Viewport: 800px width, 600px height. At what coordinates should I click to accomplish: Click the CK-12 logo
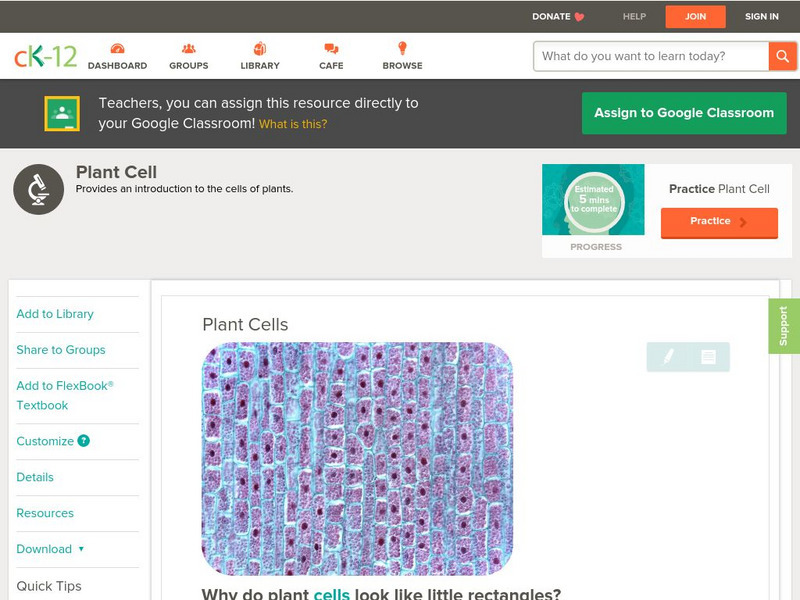pos(45,56)
